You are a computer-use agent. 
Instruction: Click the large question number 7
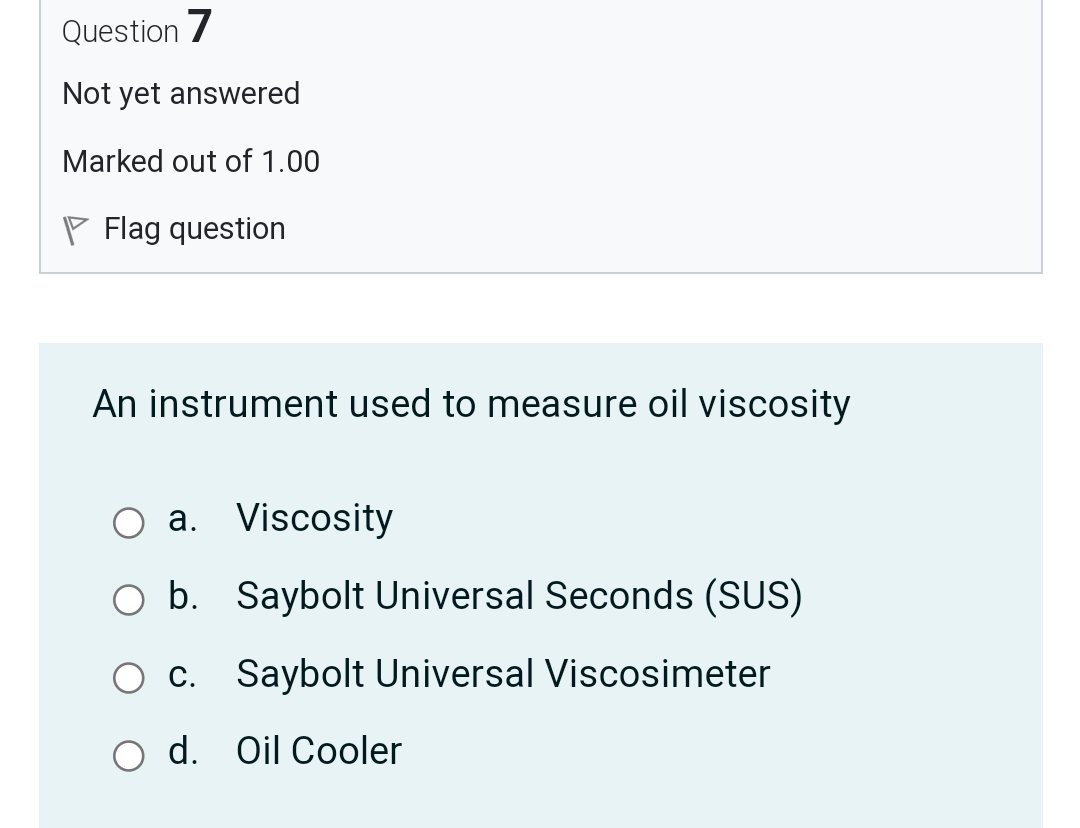click(199, 26)
